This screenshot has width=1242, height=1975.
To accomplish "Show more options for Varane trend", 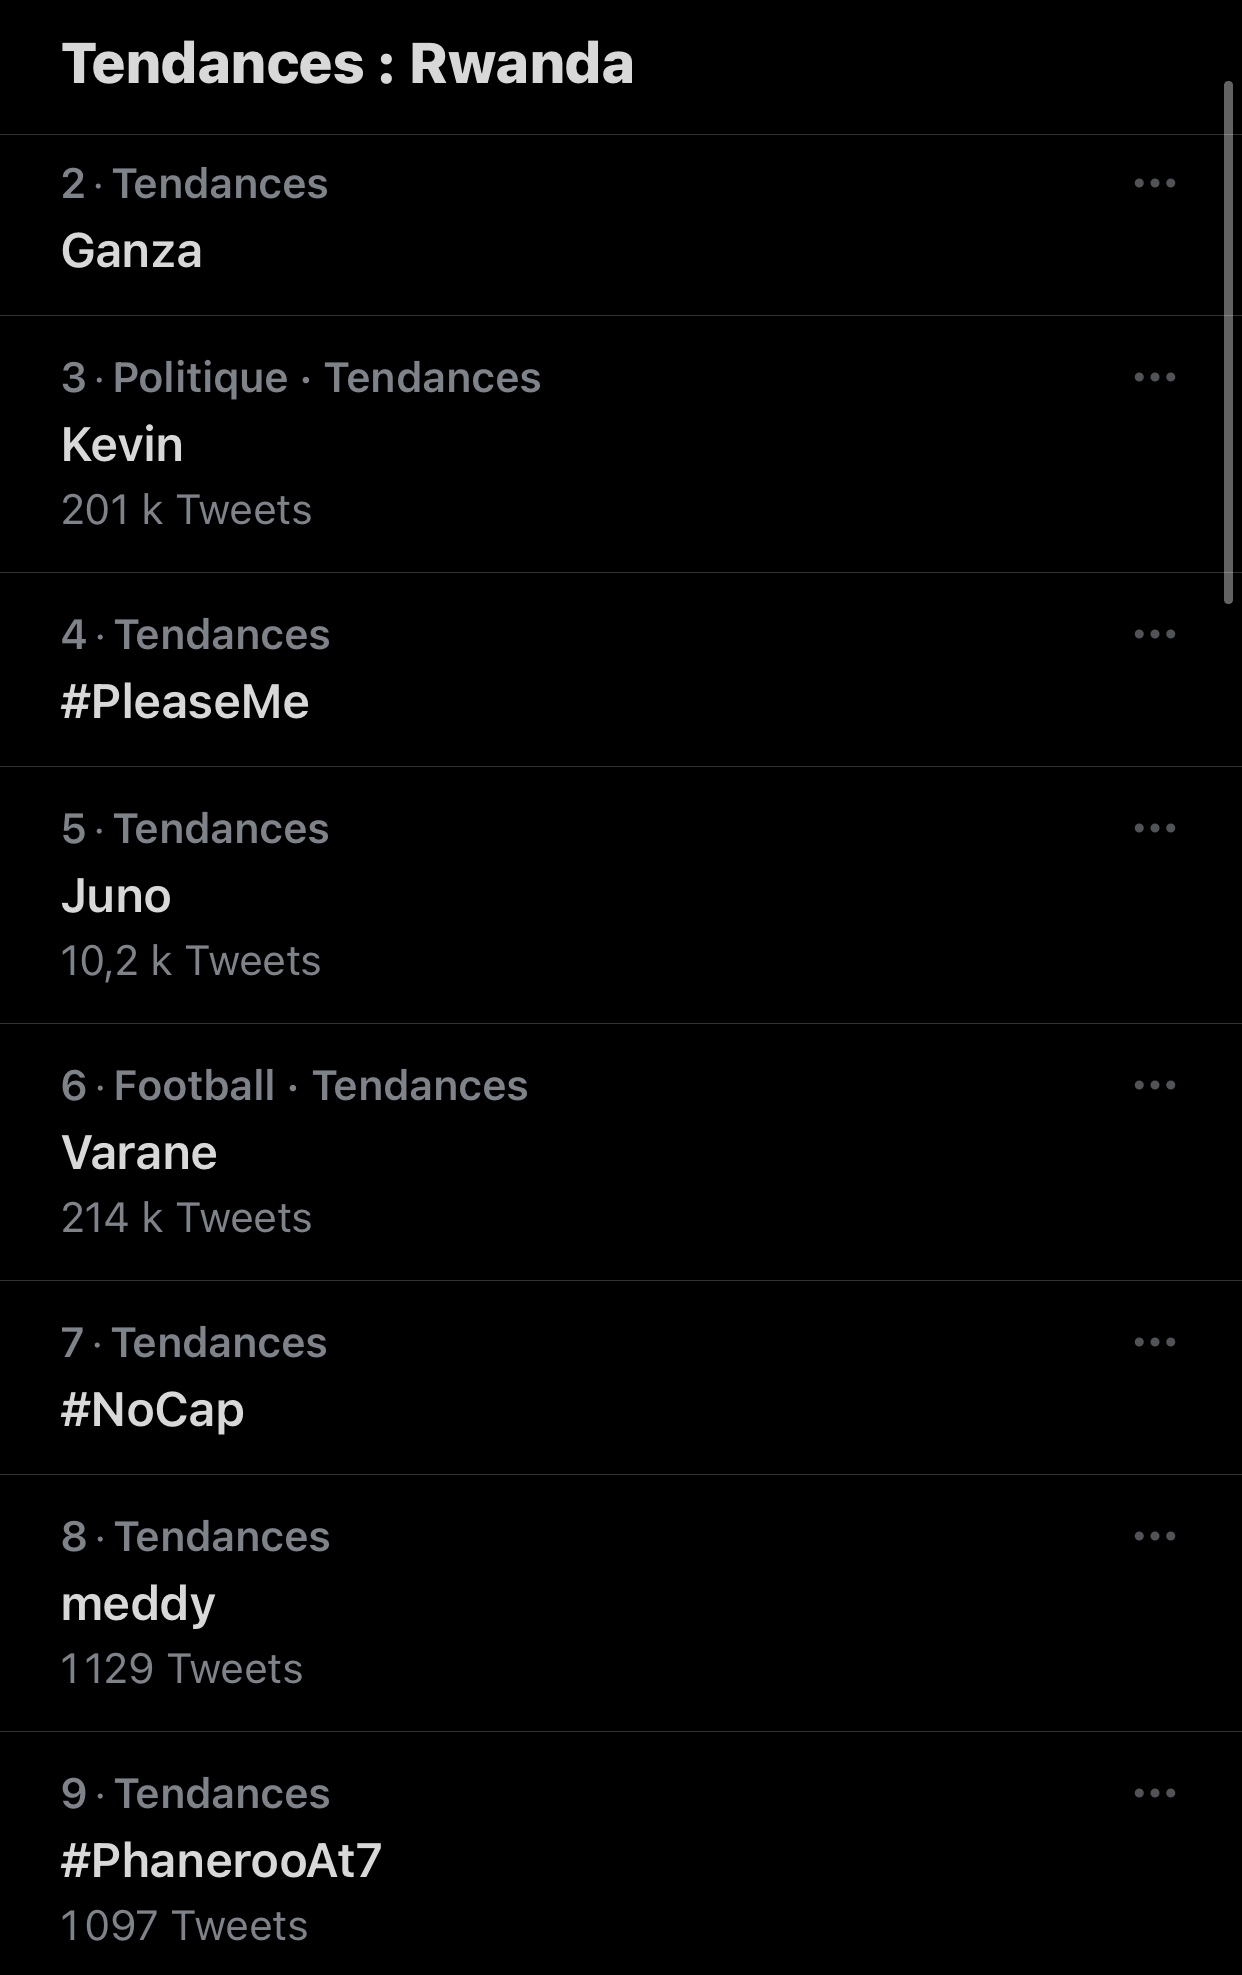I will coord(1154,1086).
